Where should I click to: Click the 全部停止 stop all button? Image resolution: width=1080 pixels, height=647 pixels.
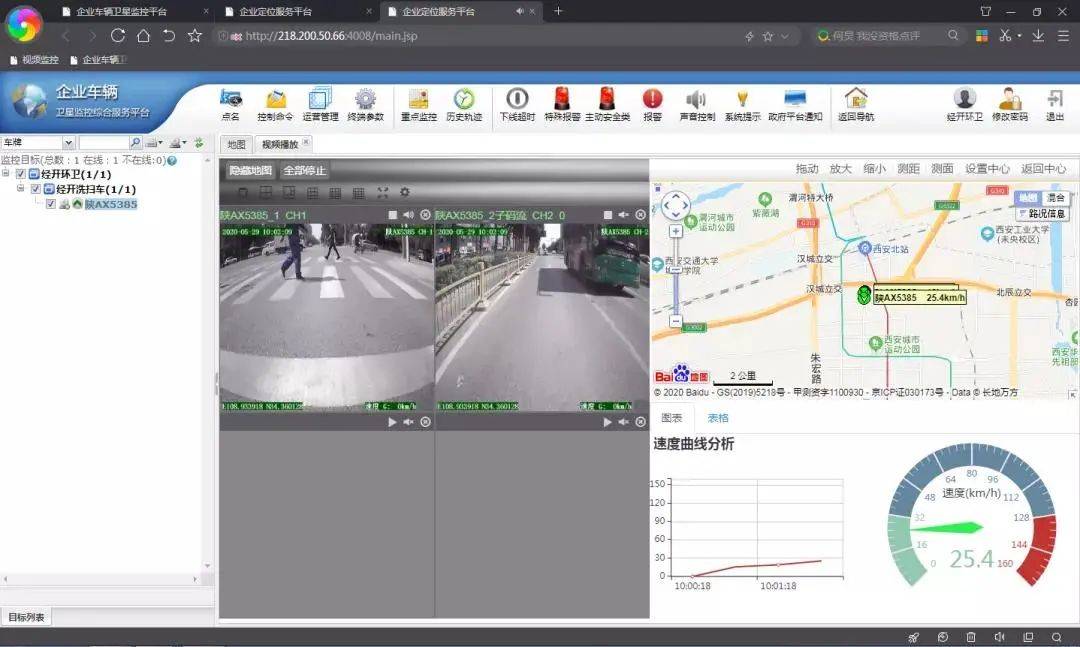tap(304, 171)
